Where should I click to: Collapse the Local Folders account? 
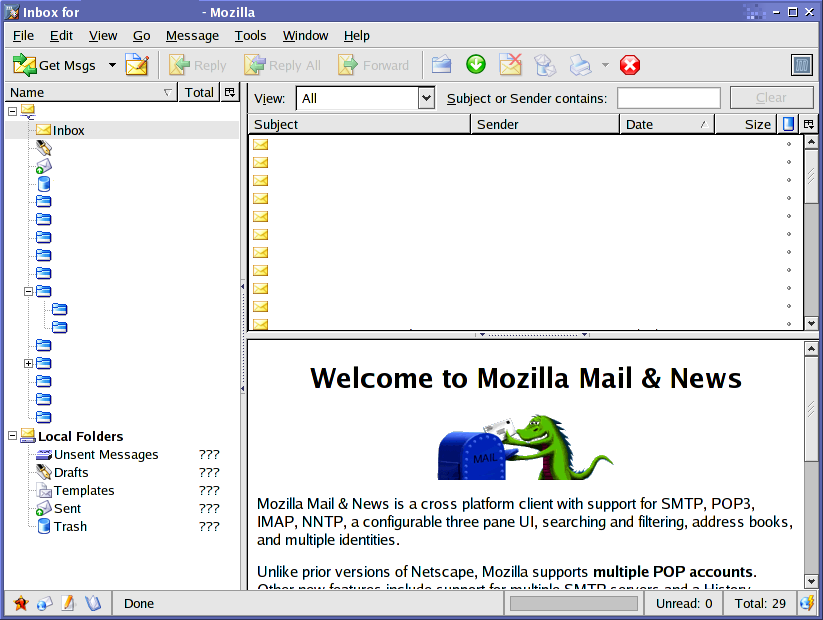click(13, 436)
